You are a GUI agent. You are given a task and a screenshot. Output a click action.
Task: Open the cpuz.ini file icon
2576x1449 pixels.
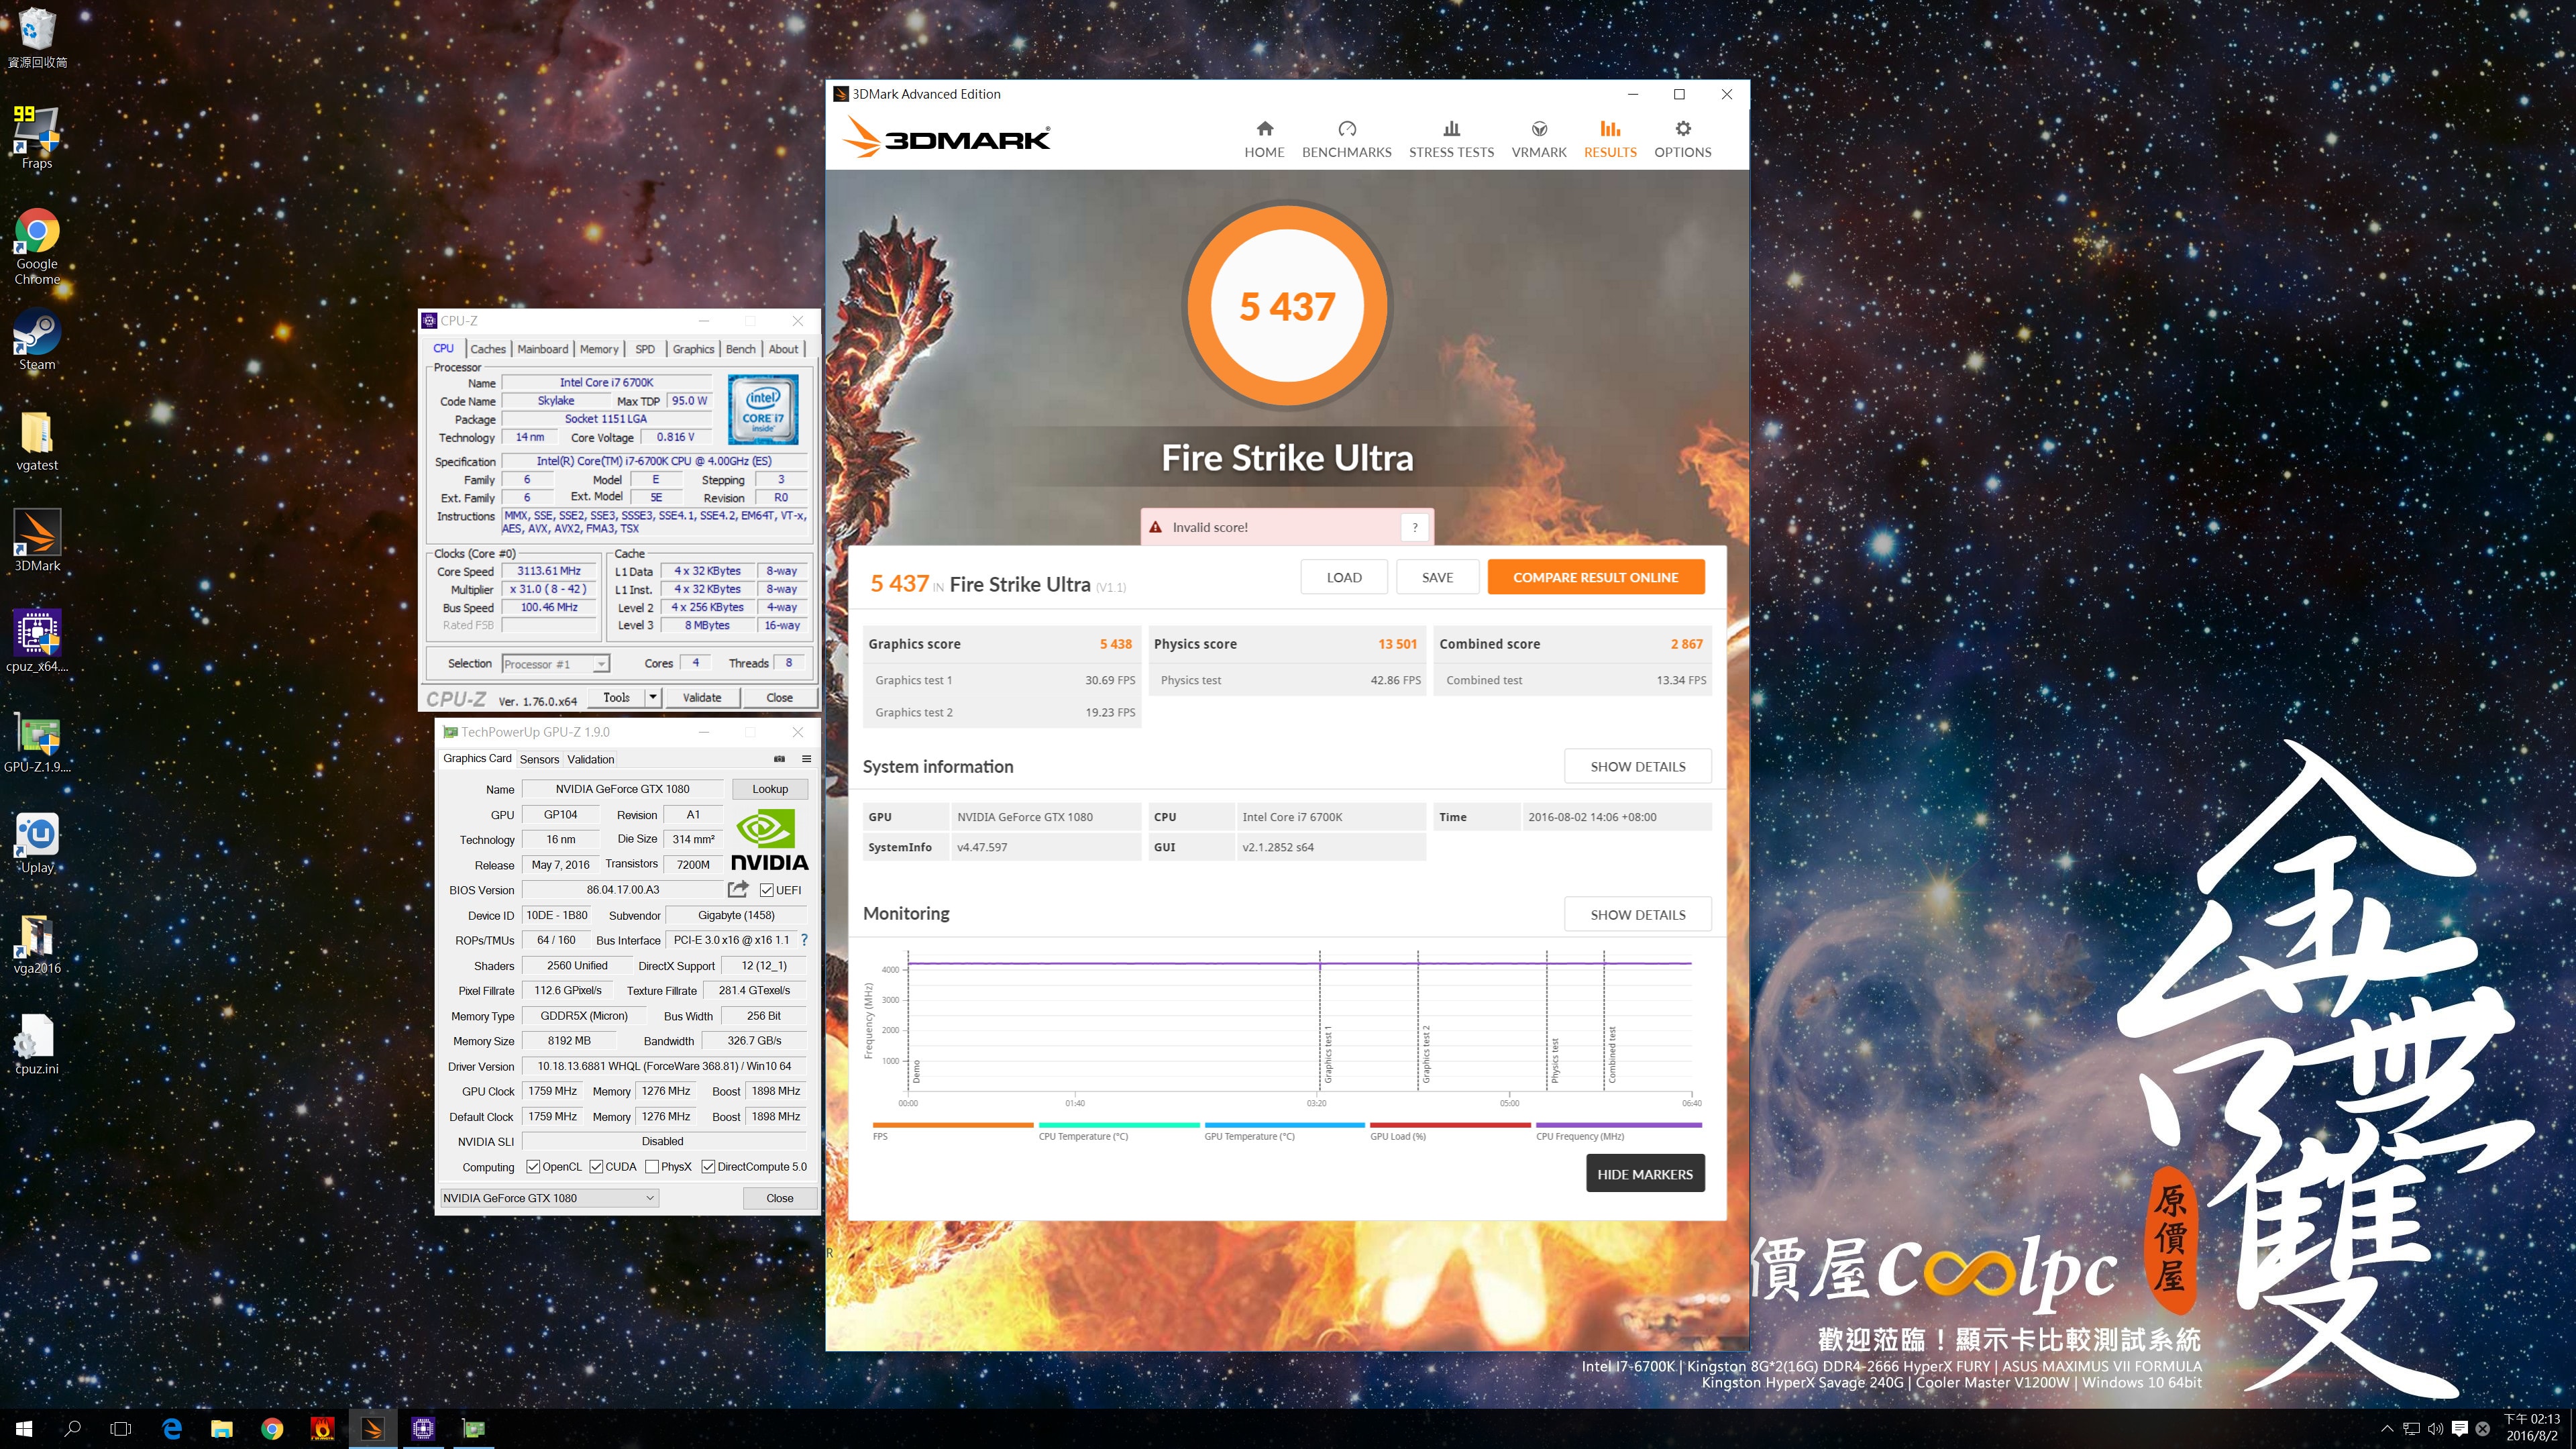pos(37,1045)
